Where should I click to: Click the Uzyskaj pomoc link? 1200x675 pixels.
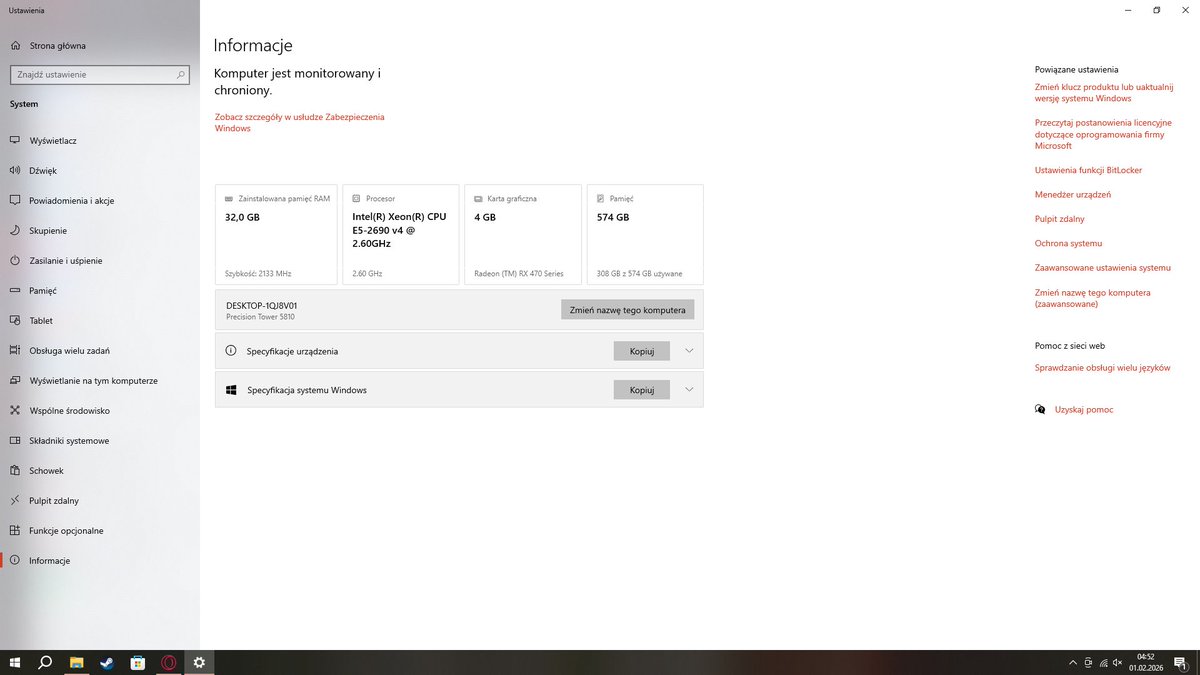click(x=1084, y=410)
